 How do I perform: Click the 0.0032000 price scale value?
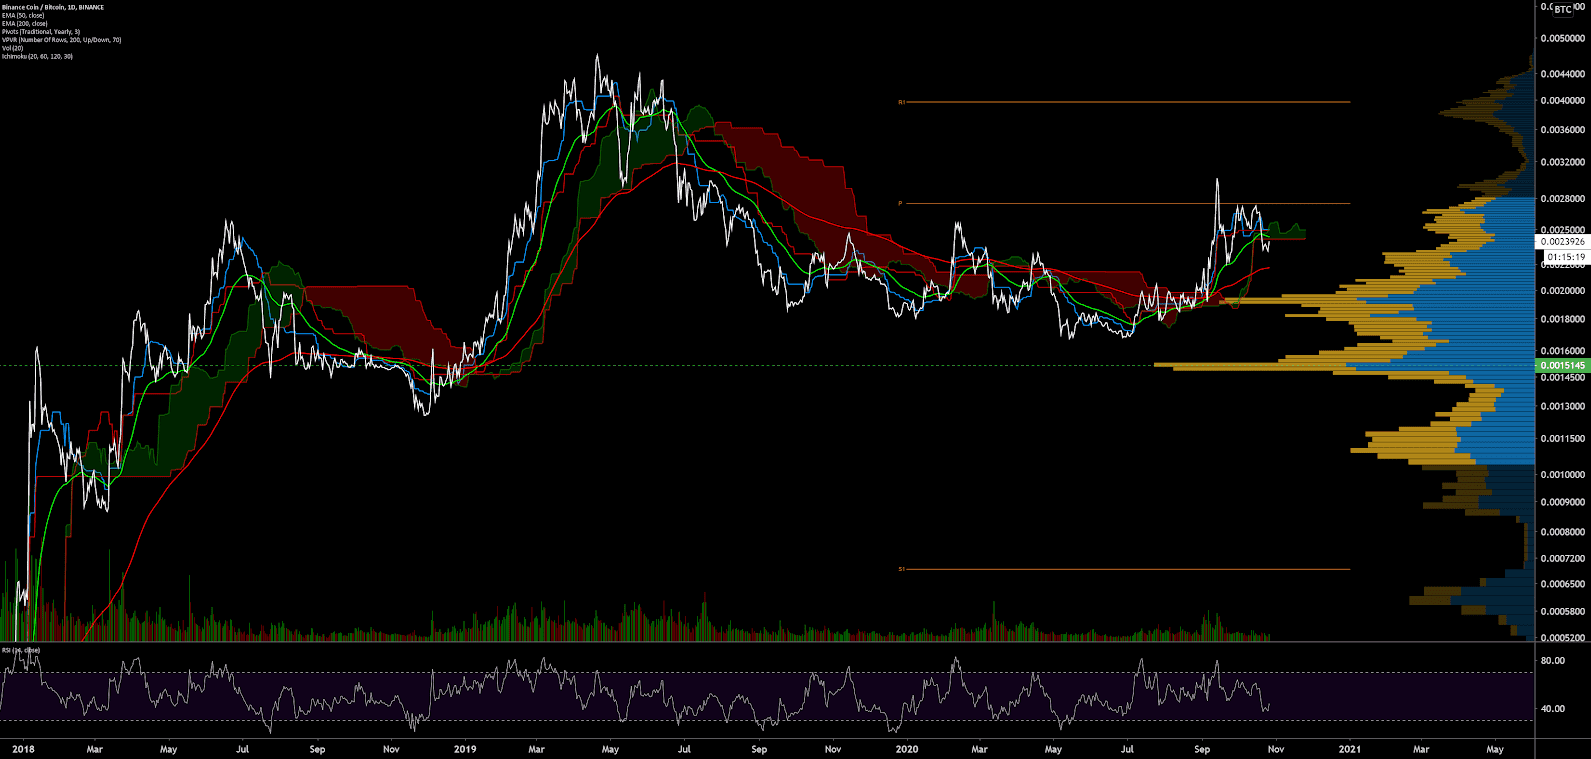click(x=1563, y=162)
